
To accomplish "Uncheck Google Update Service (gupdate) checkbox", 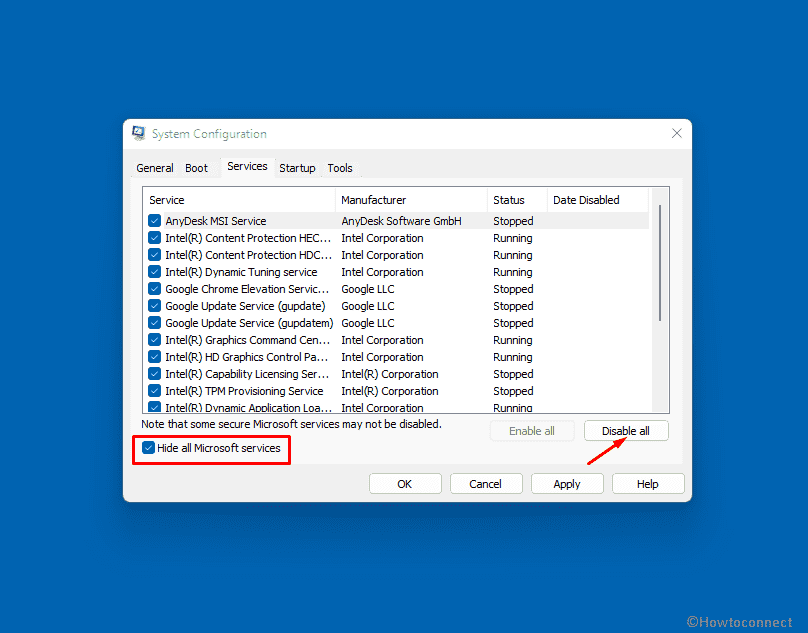I will click(154, 306).
